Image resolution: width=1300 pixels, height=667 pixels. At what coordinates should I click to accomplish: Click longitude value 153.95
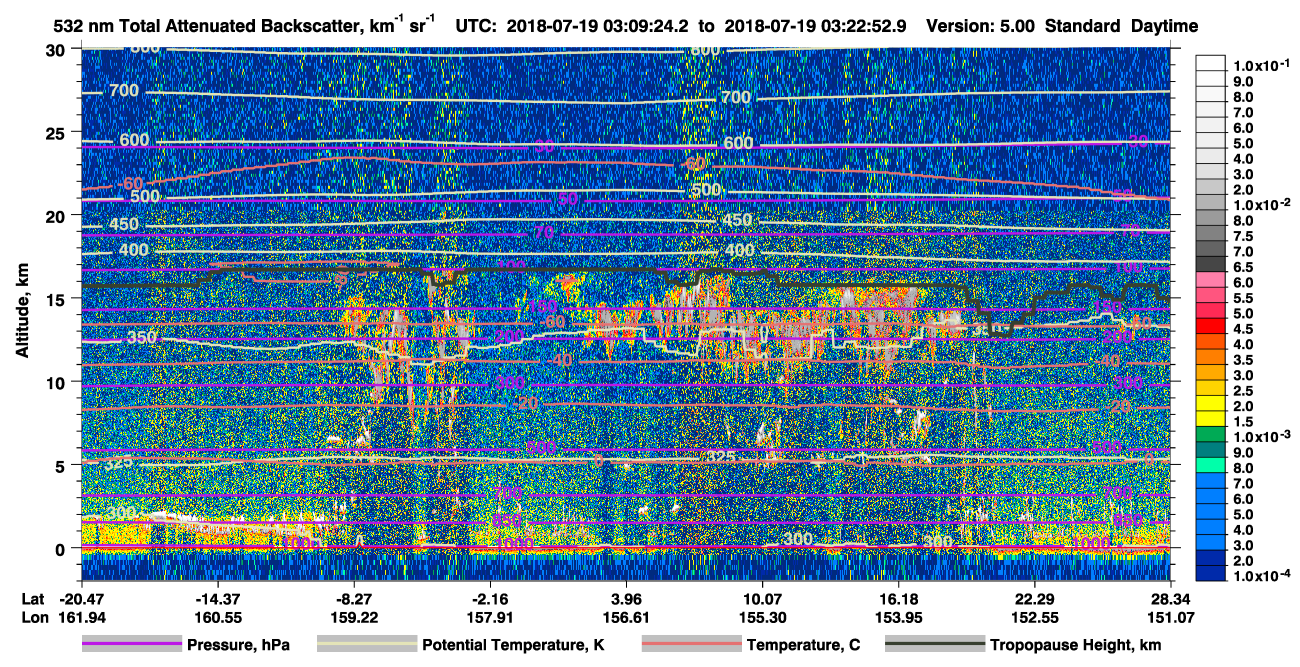tap(898, 617)
